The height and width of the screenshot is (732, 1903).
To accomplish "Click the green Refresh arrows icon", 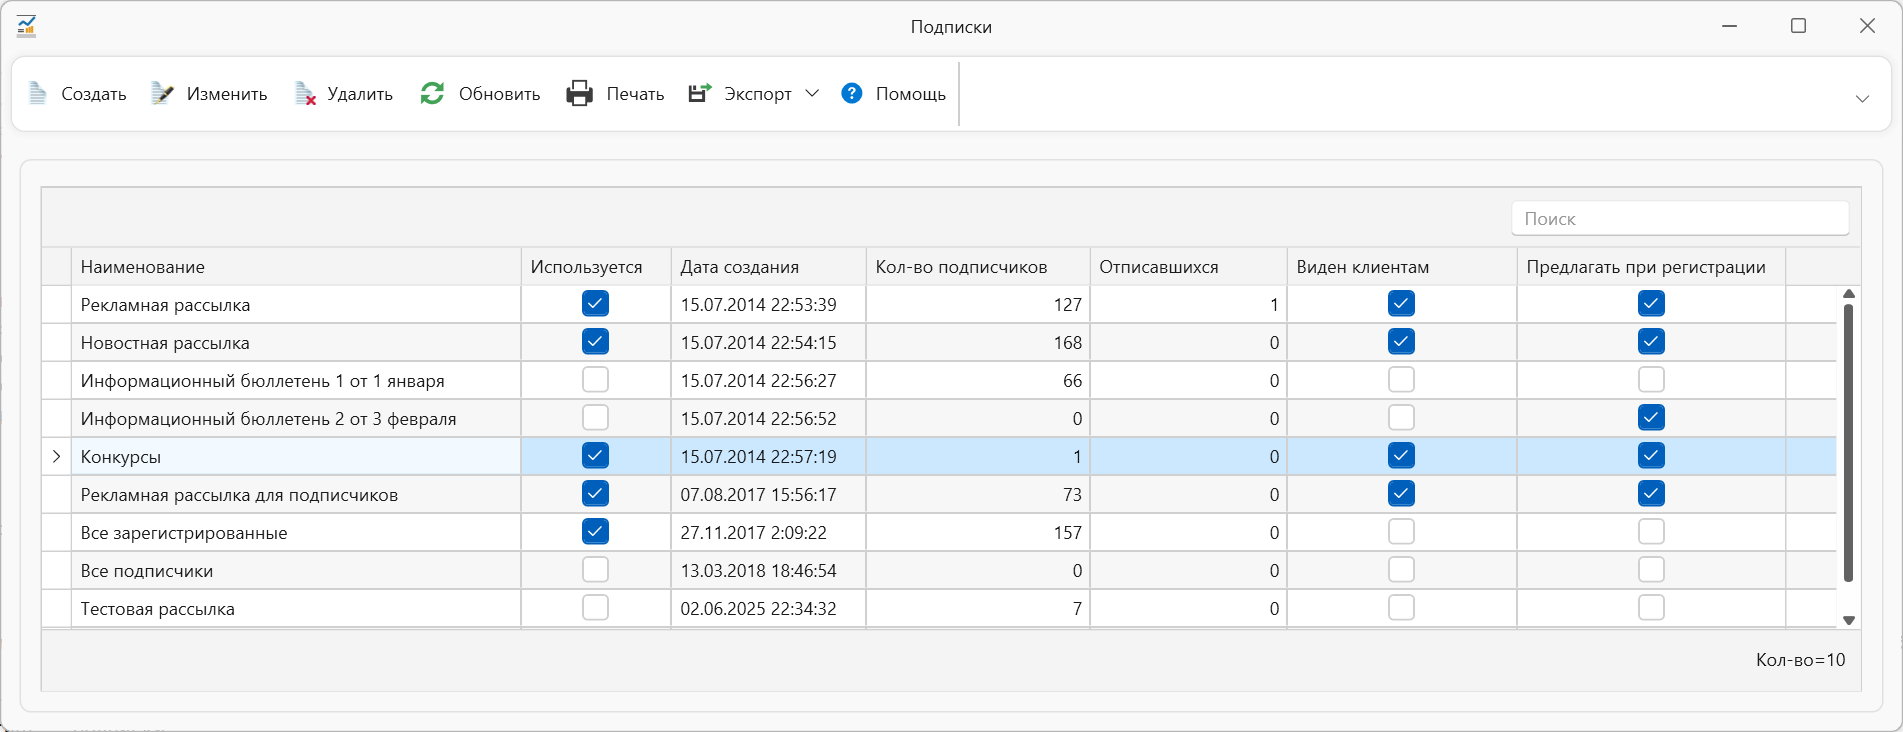I will click(432, 93).
